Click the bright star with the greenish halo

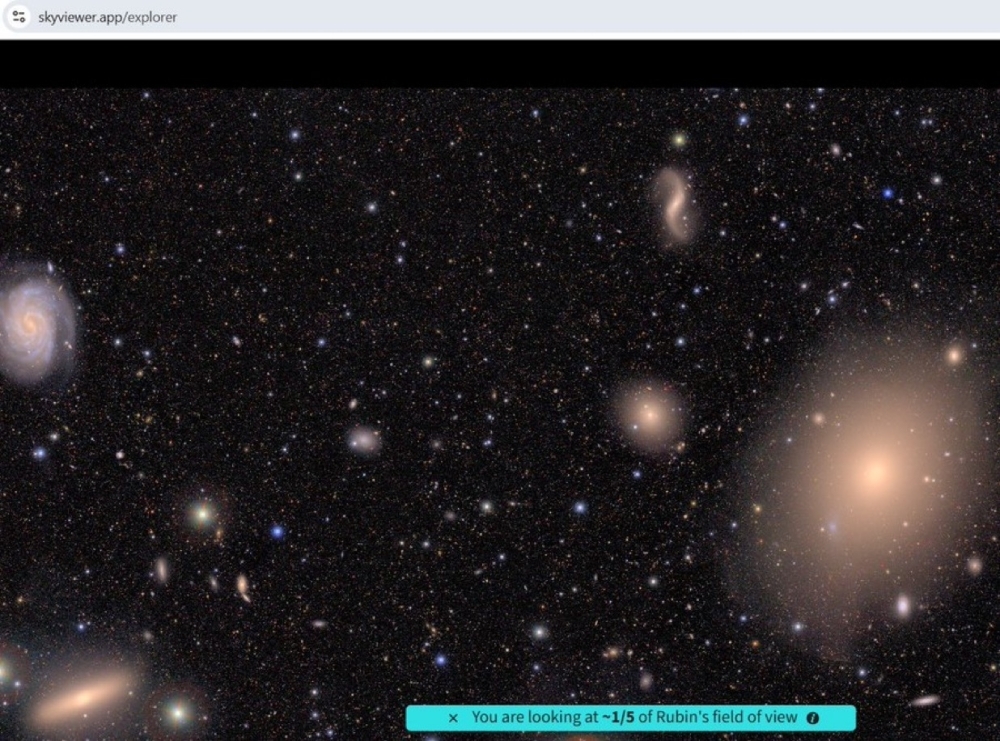[202, 514]
